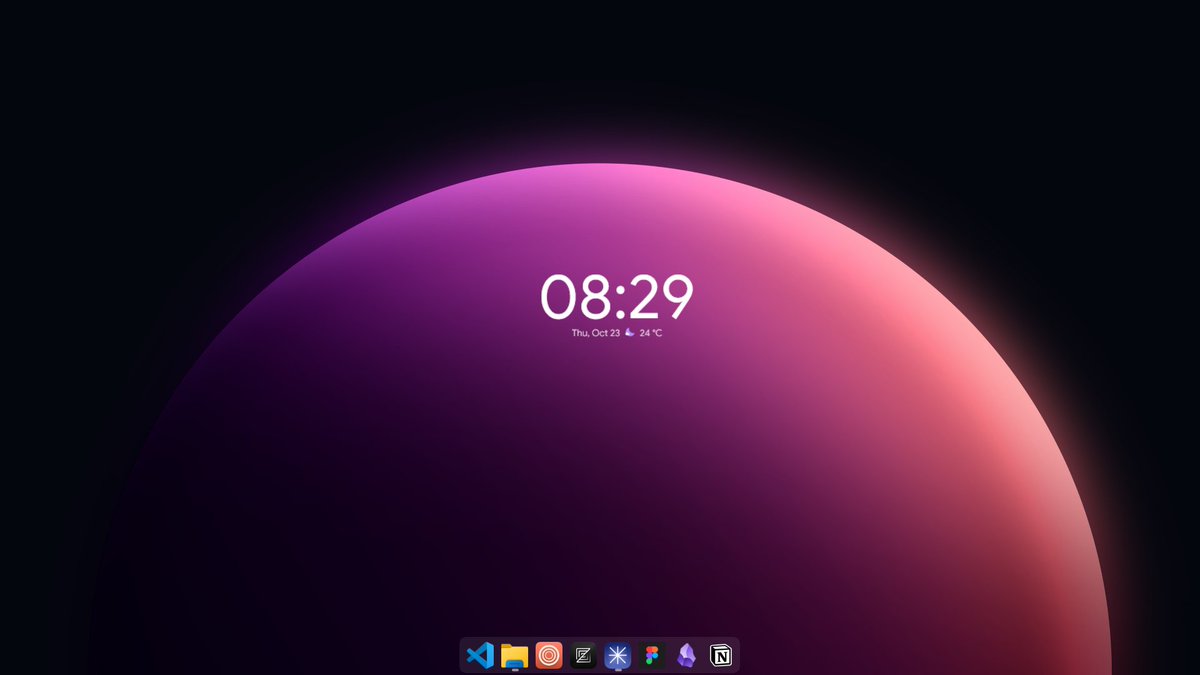Open the blue starburst app icon

pyautogui.click(x=618, y=655)
